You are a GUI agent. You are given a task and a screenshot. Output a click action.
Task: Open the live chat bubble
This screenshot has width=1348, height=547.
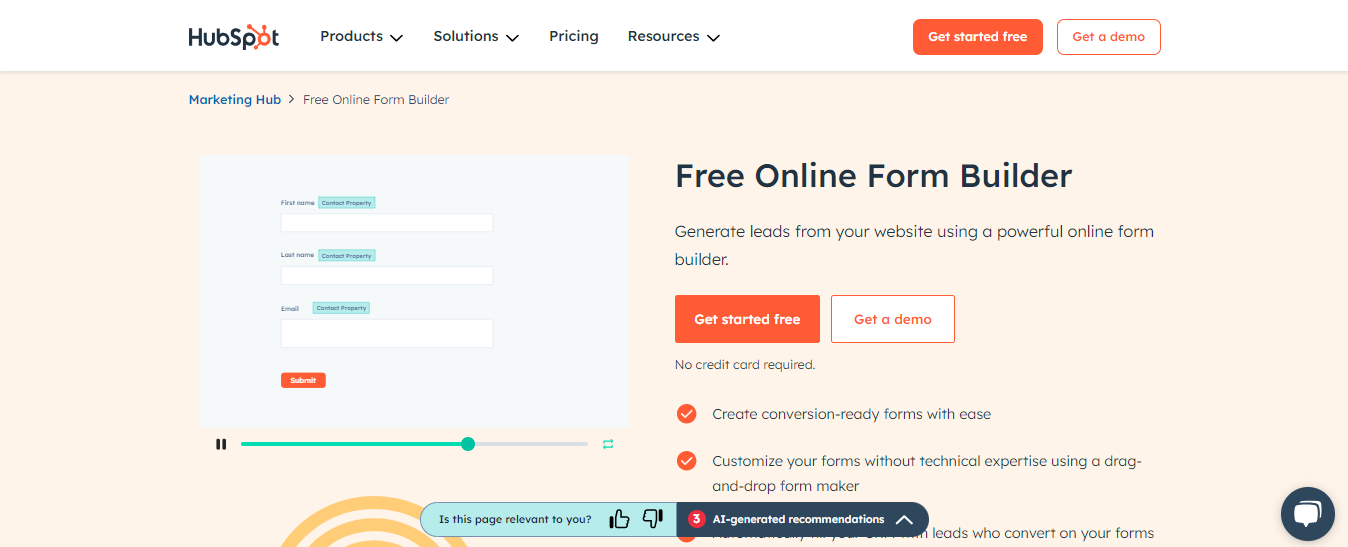(1307, 514)
